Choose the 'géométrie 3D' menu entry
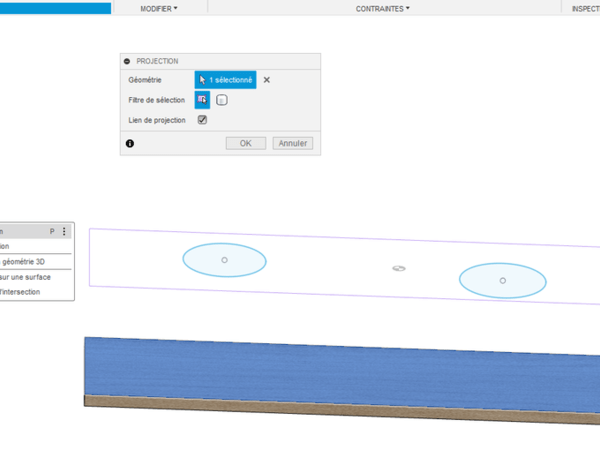 25,262
